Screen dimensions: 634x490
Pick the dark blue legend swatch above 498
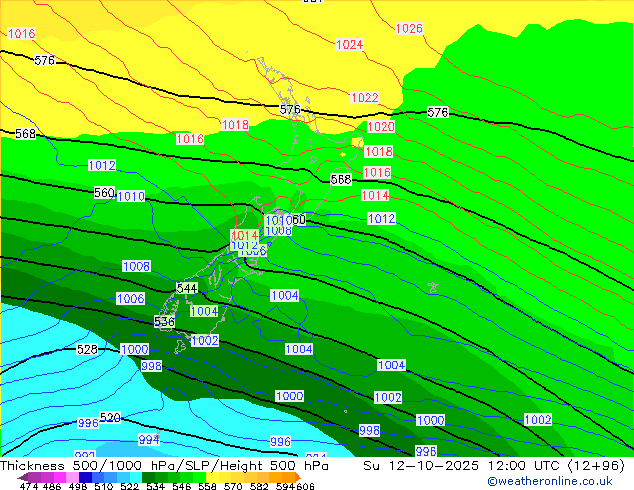pyautogui.click(x=85, y=477)
